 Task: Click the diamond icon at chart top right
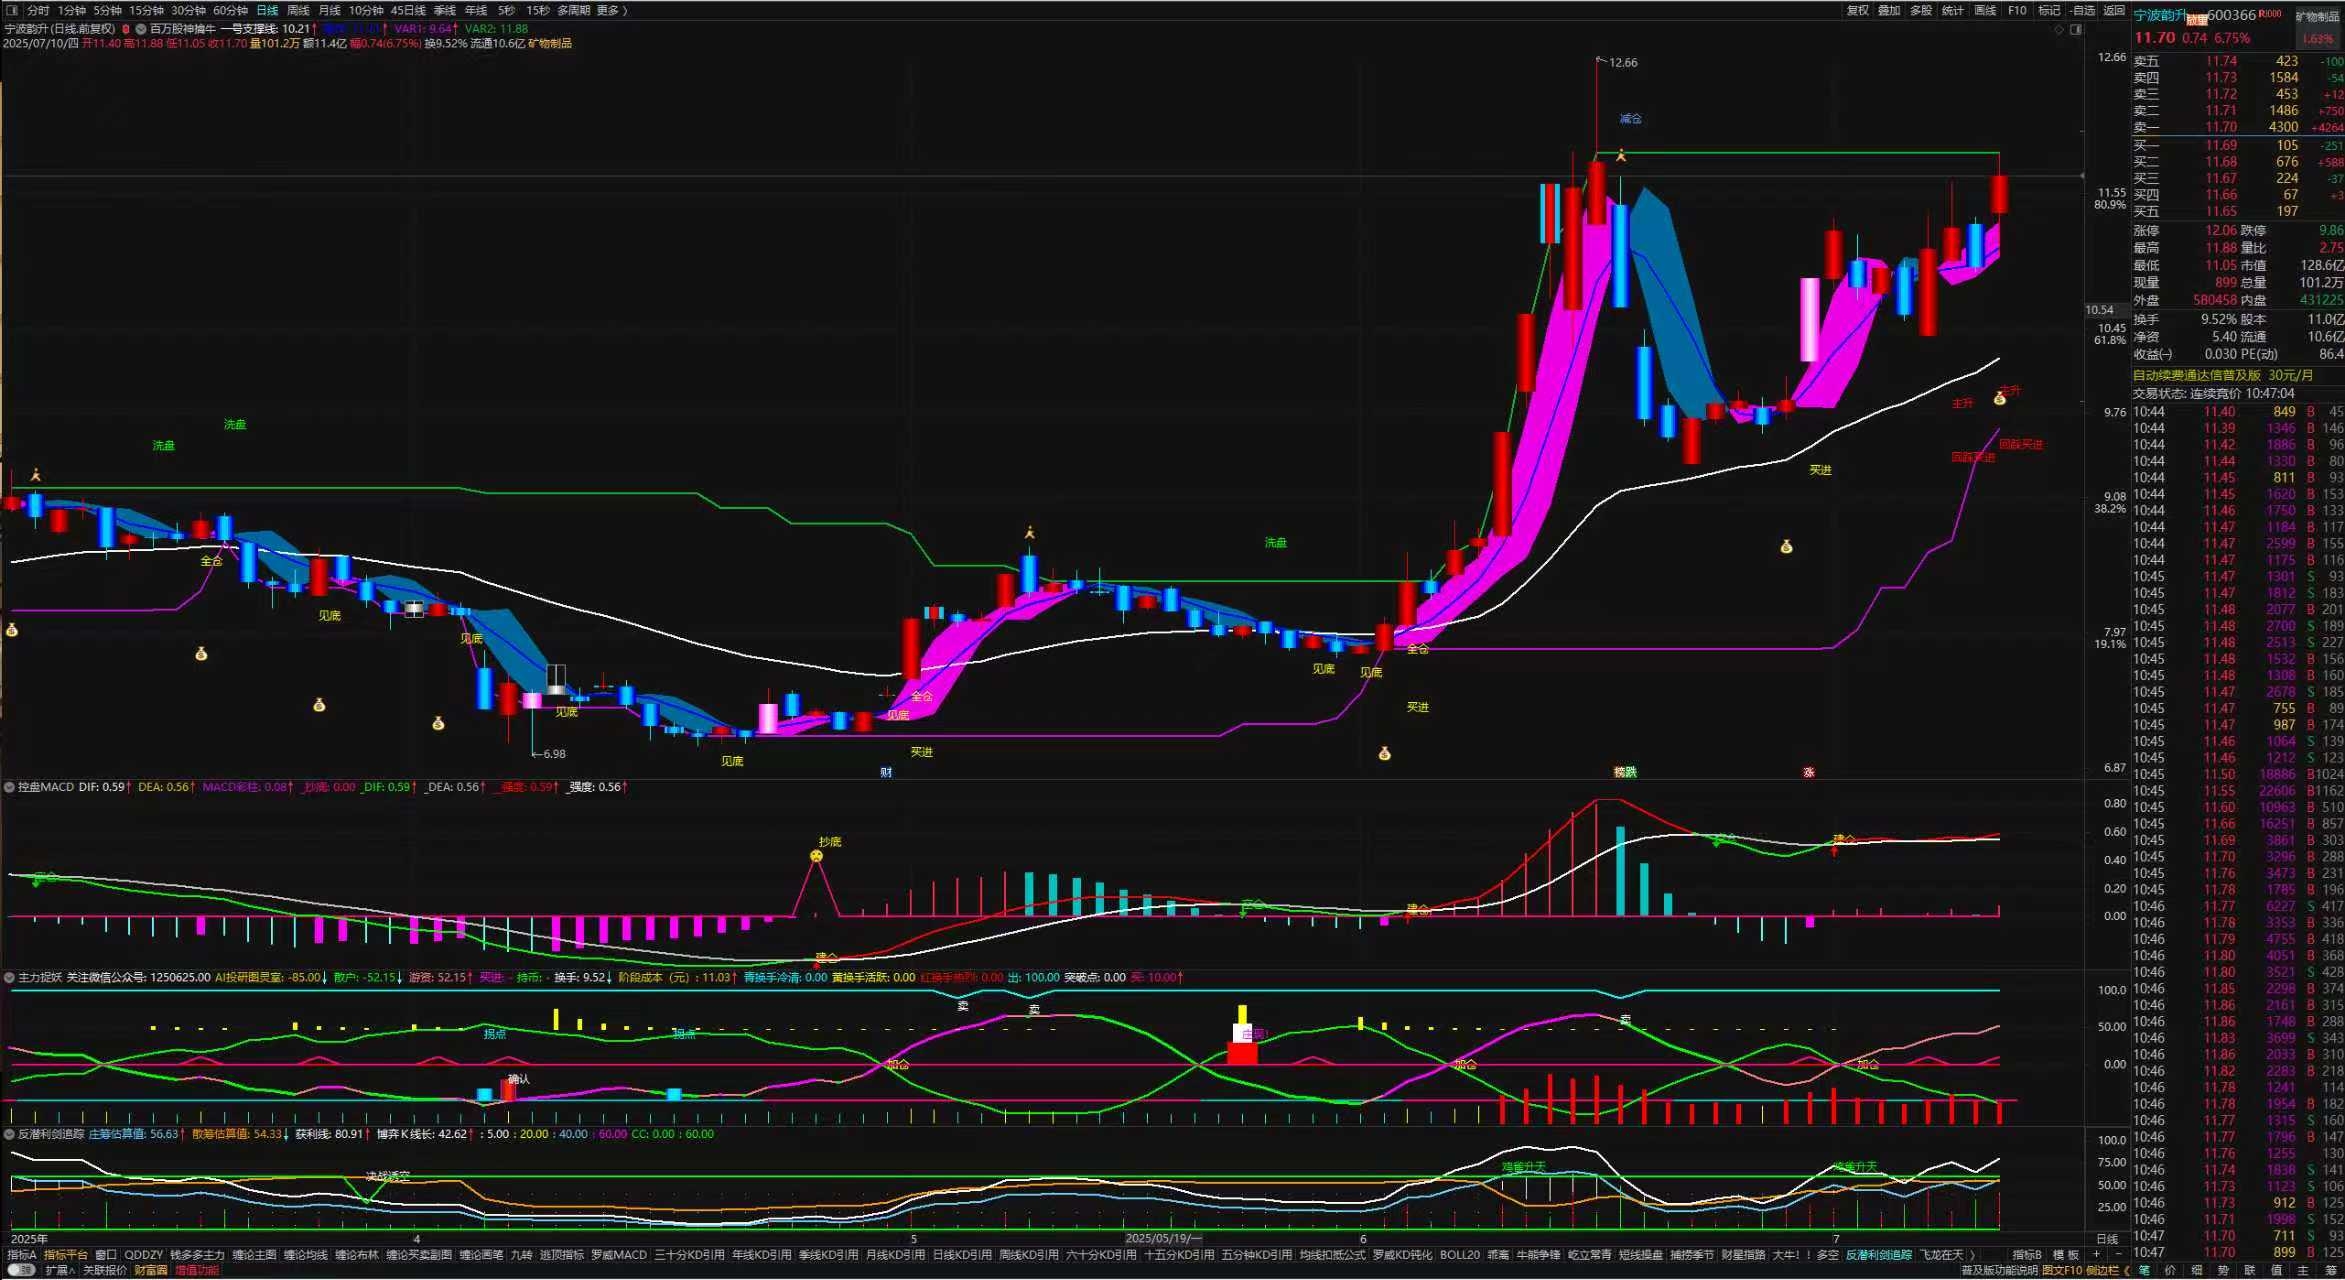coord(2059,30)
